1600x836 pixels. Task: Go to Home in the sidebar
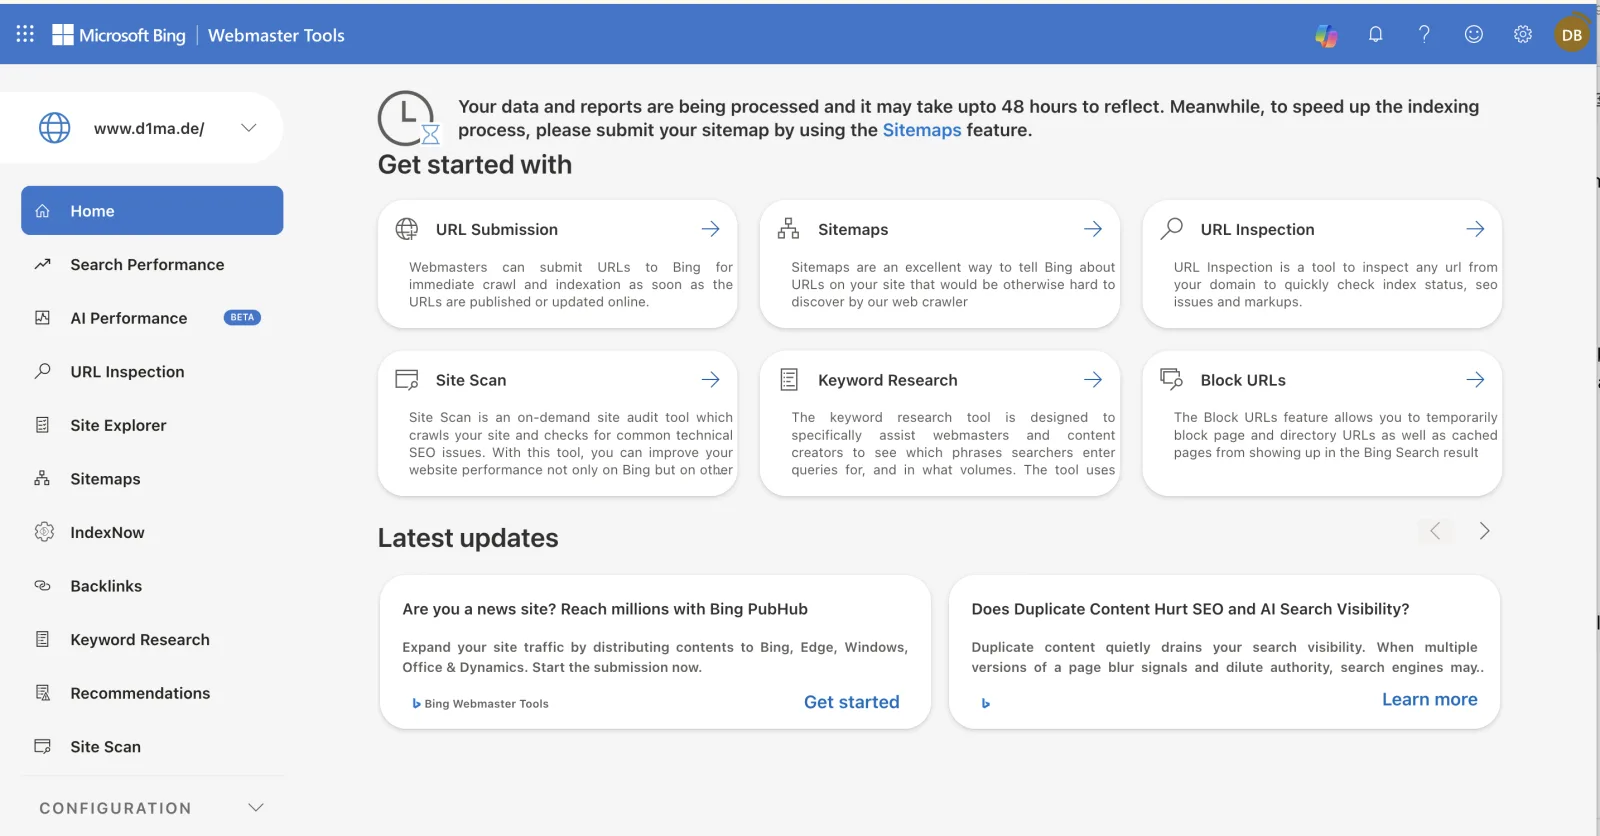[152, 211]
